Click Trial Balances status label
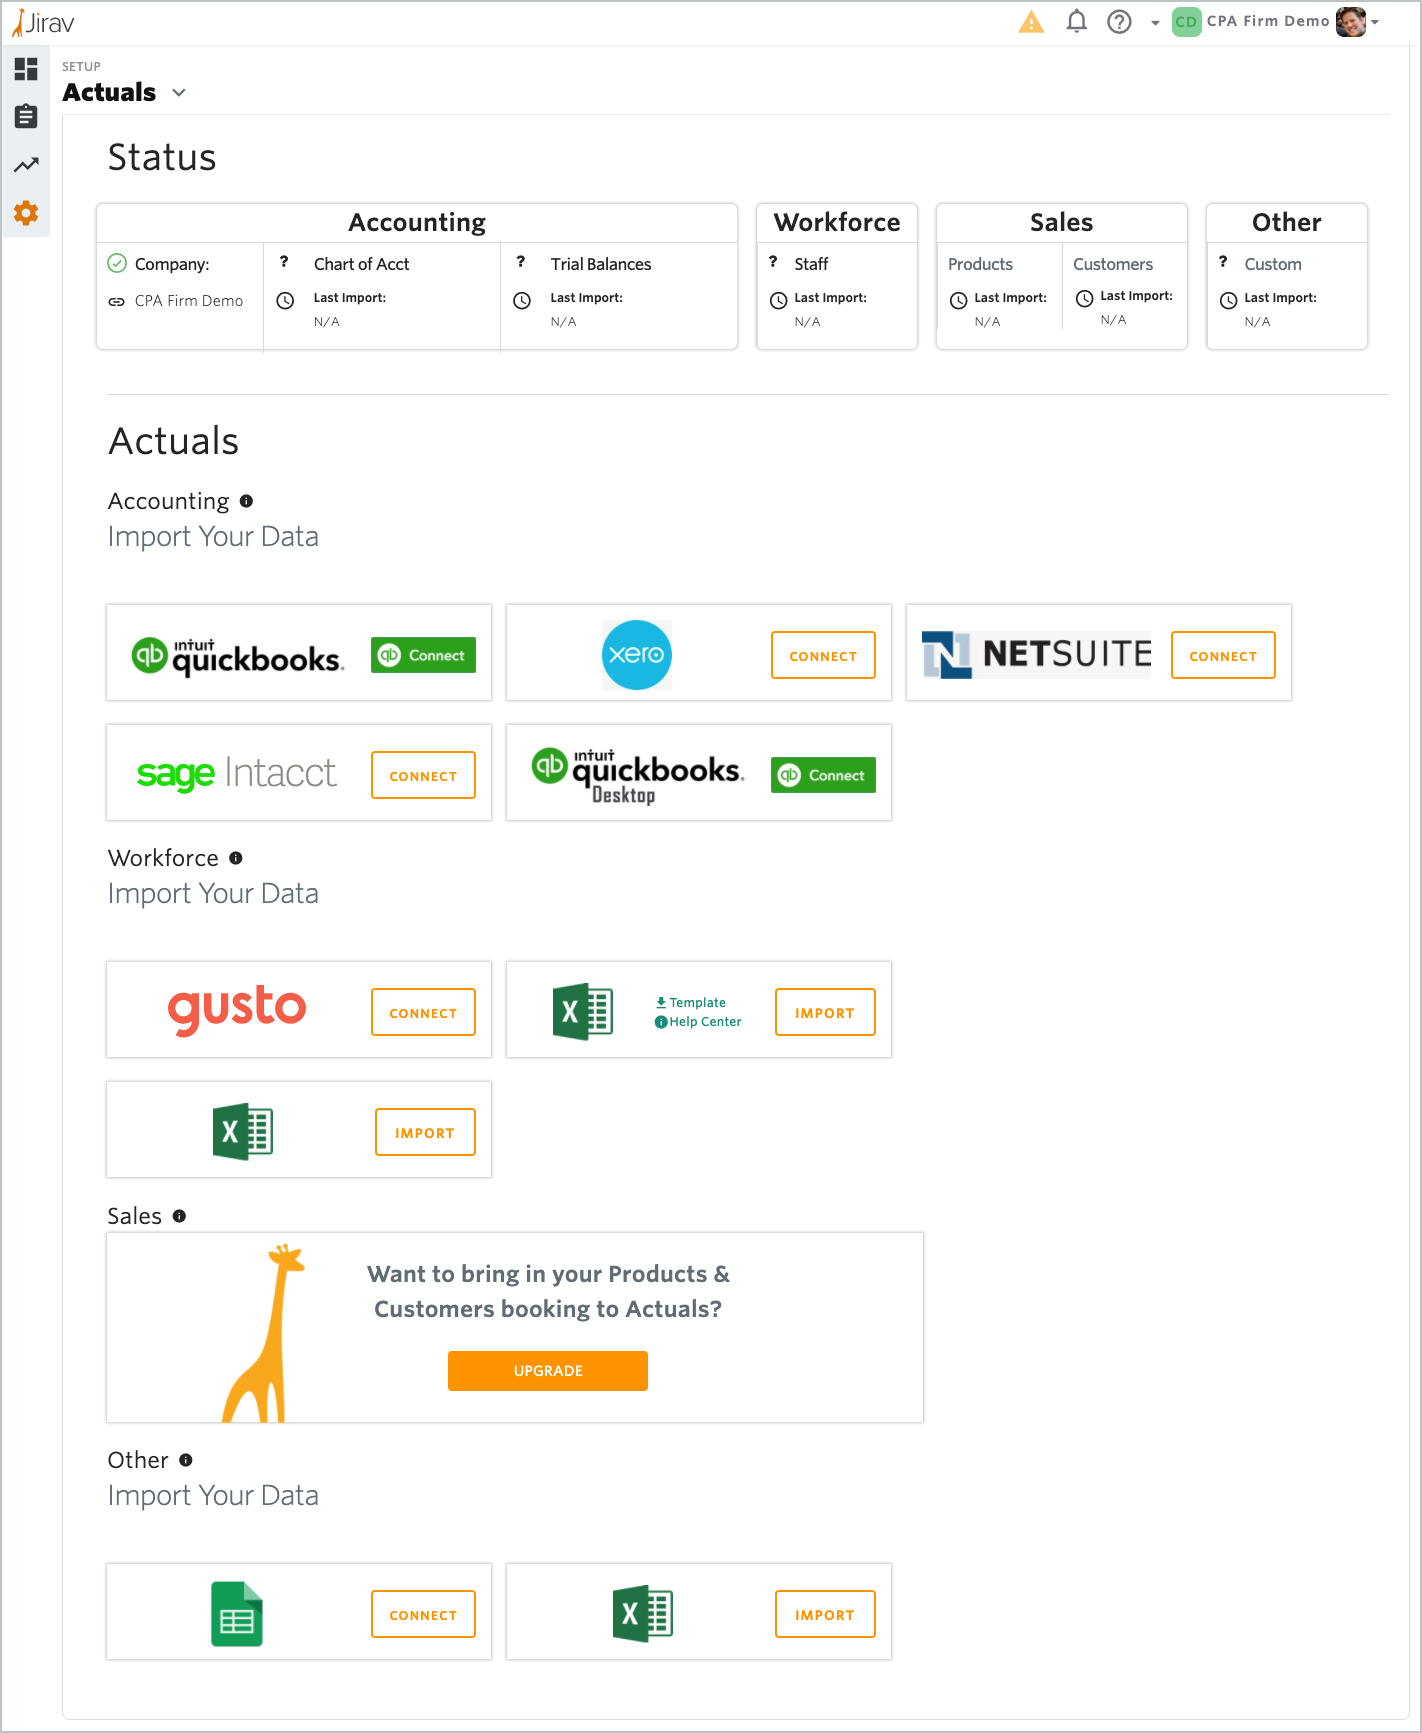The image size is (1422, 1733). (x=600, y=264)
